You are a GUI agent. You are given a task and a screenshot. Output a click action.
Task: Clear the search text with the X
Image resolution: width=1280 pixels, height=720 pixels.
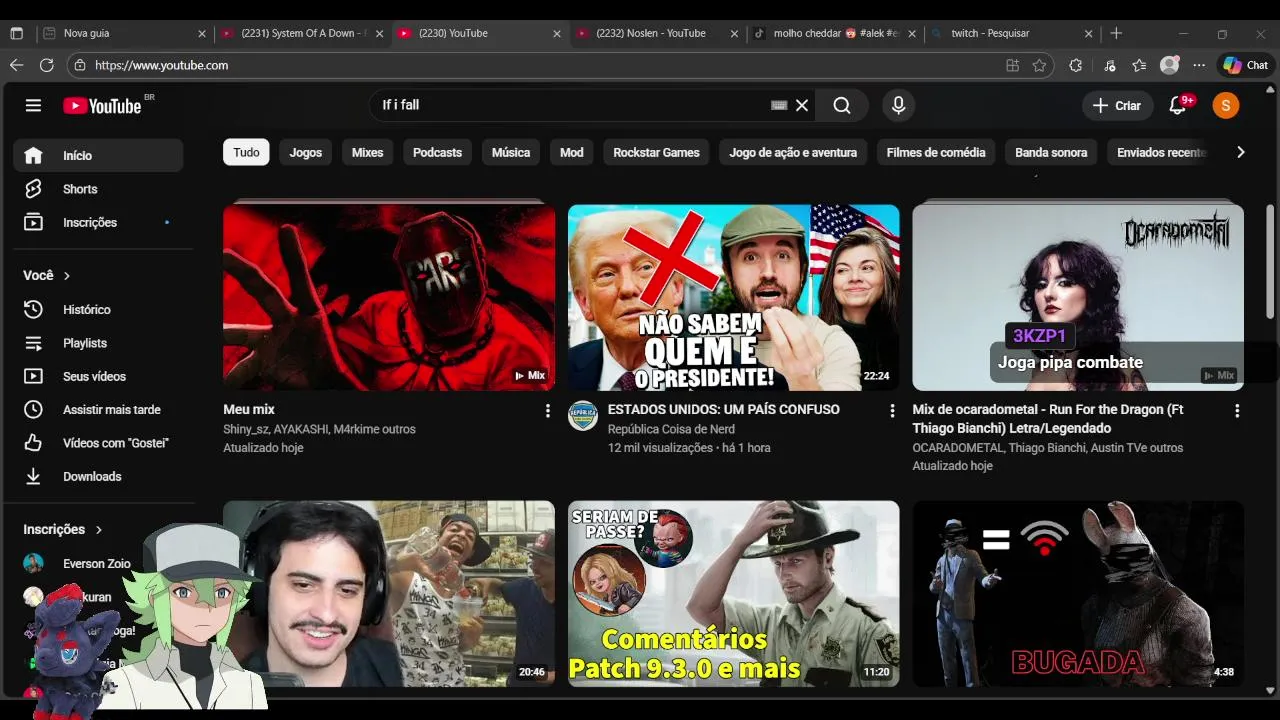[x=801, y=105]
